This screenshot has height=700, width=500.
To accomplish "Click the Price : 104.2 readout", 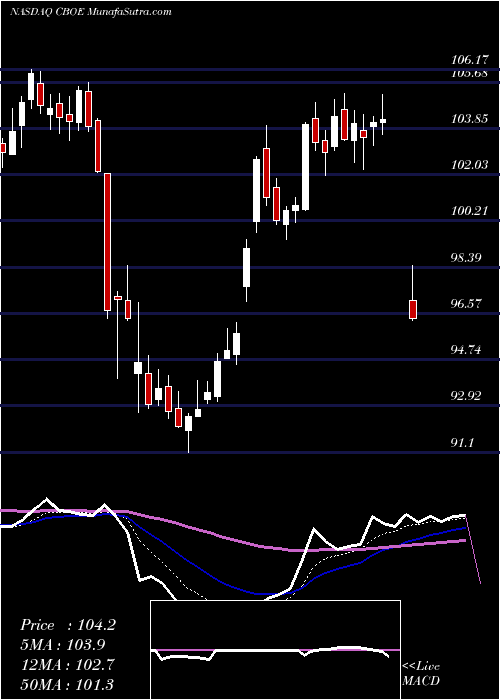I will (x=68, y=625).
